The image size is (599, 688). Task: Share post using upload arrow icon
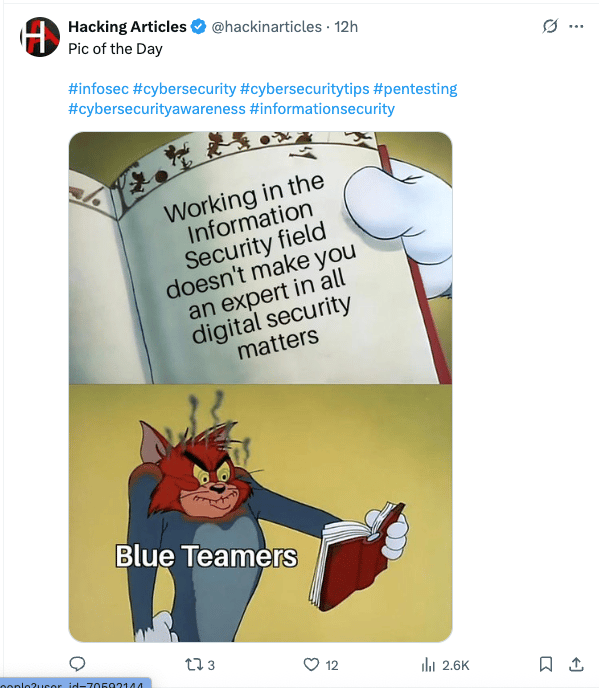(x=576, y=664)
